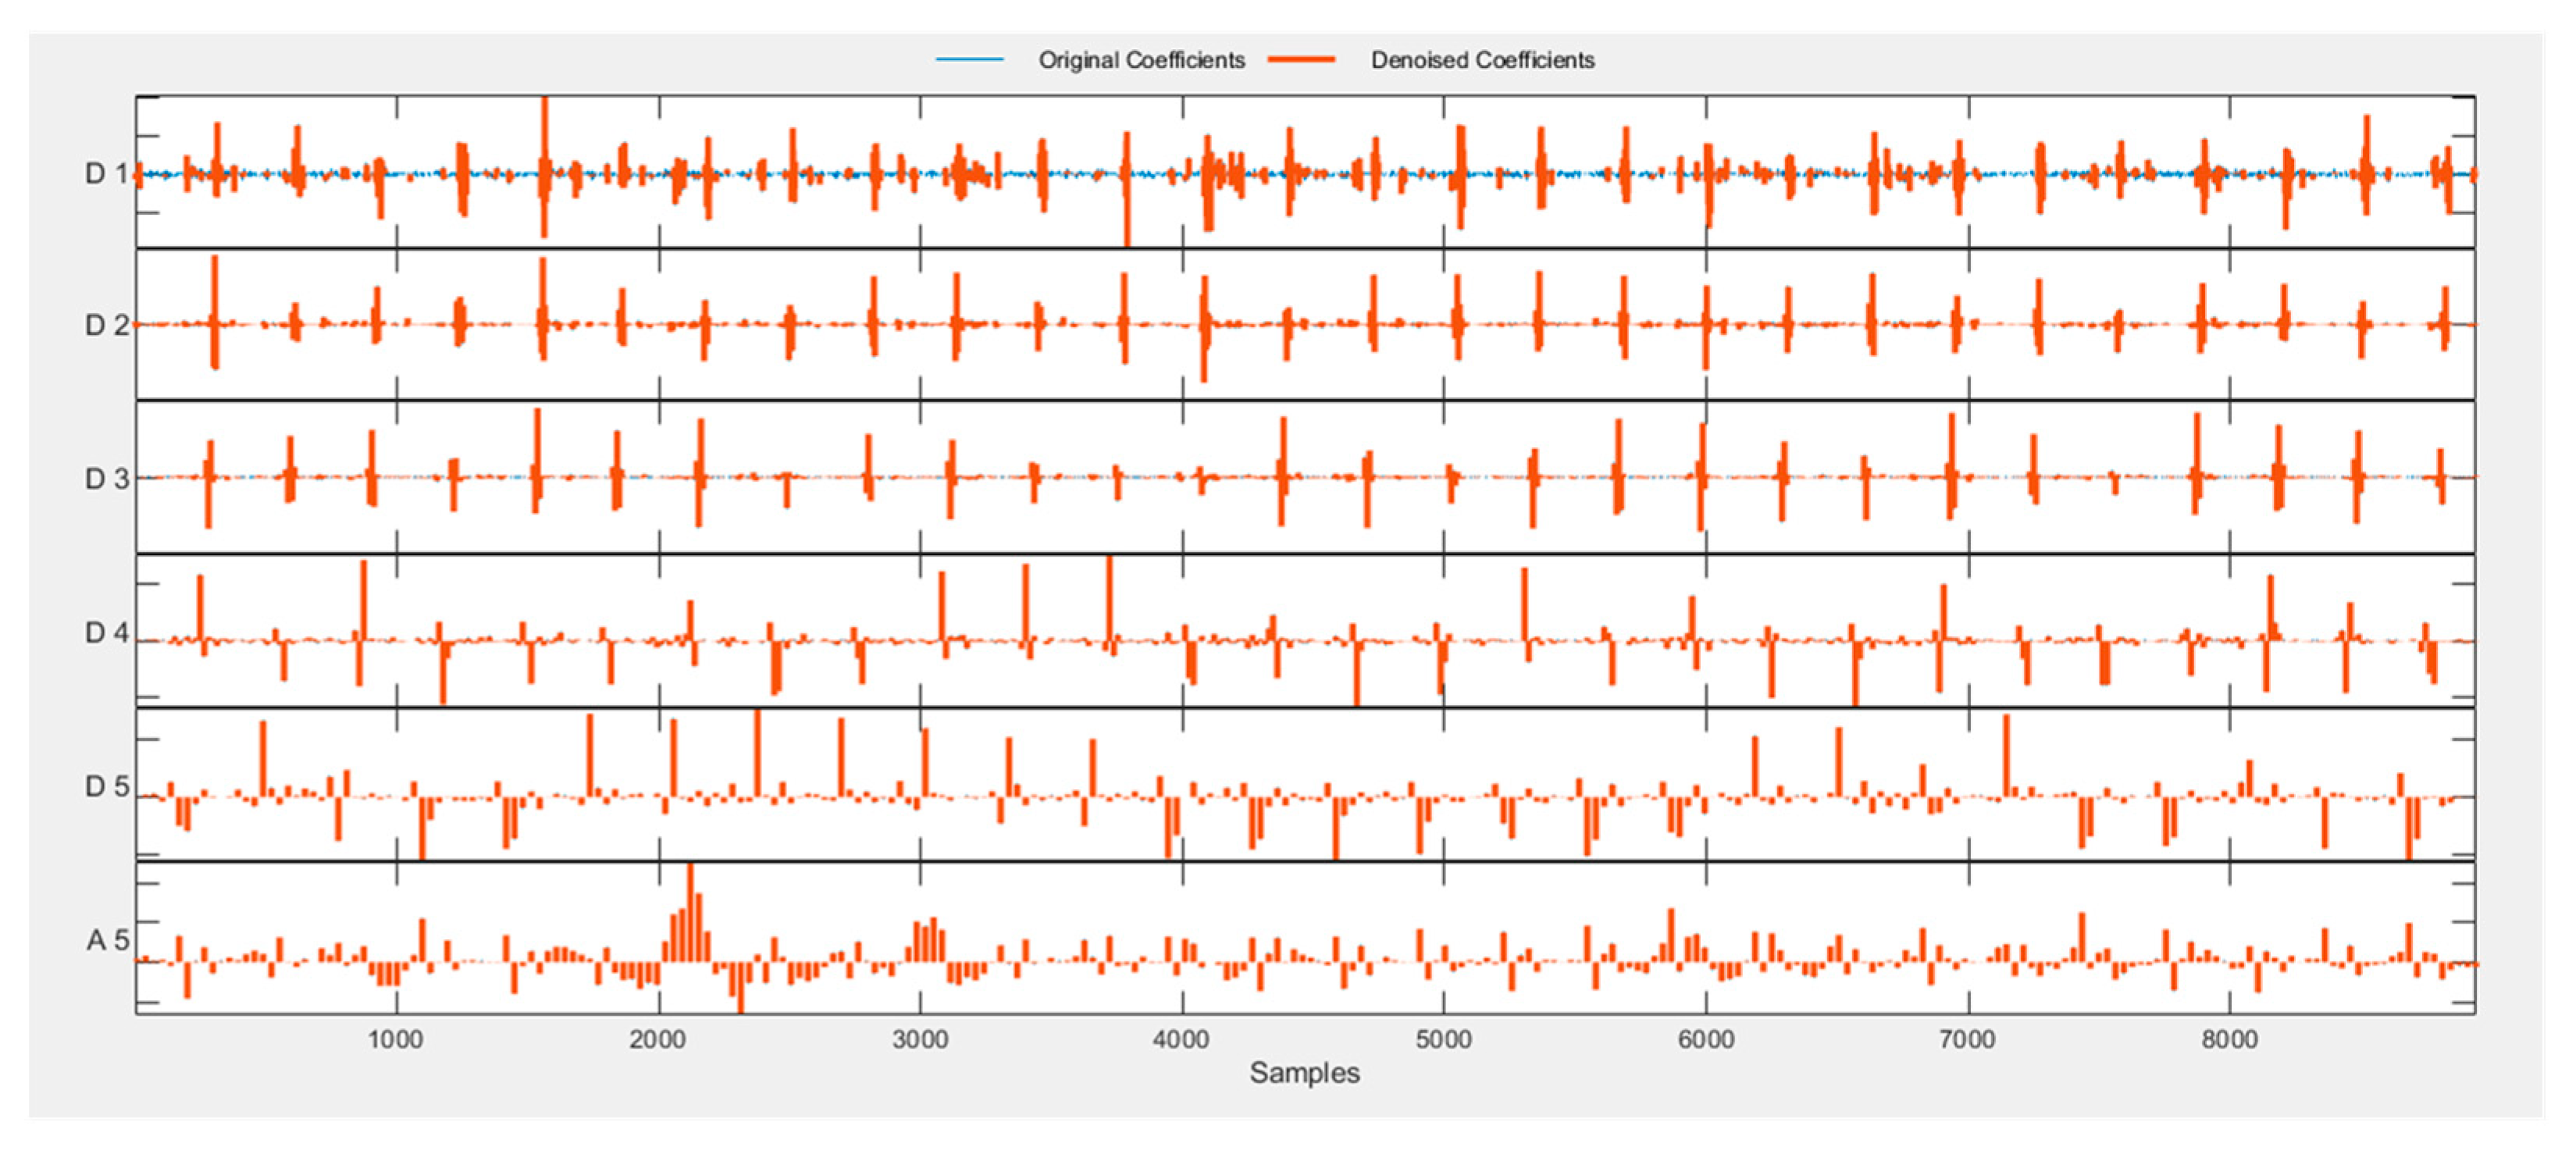Click the 5000 x-axis tick label
Viewport: 2576px width, 1150px height.
(x=1443, y=1040)
